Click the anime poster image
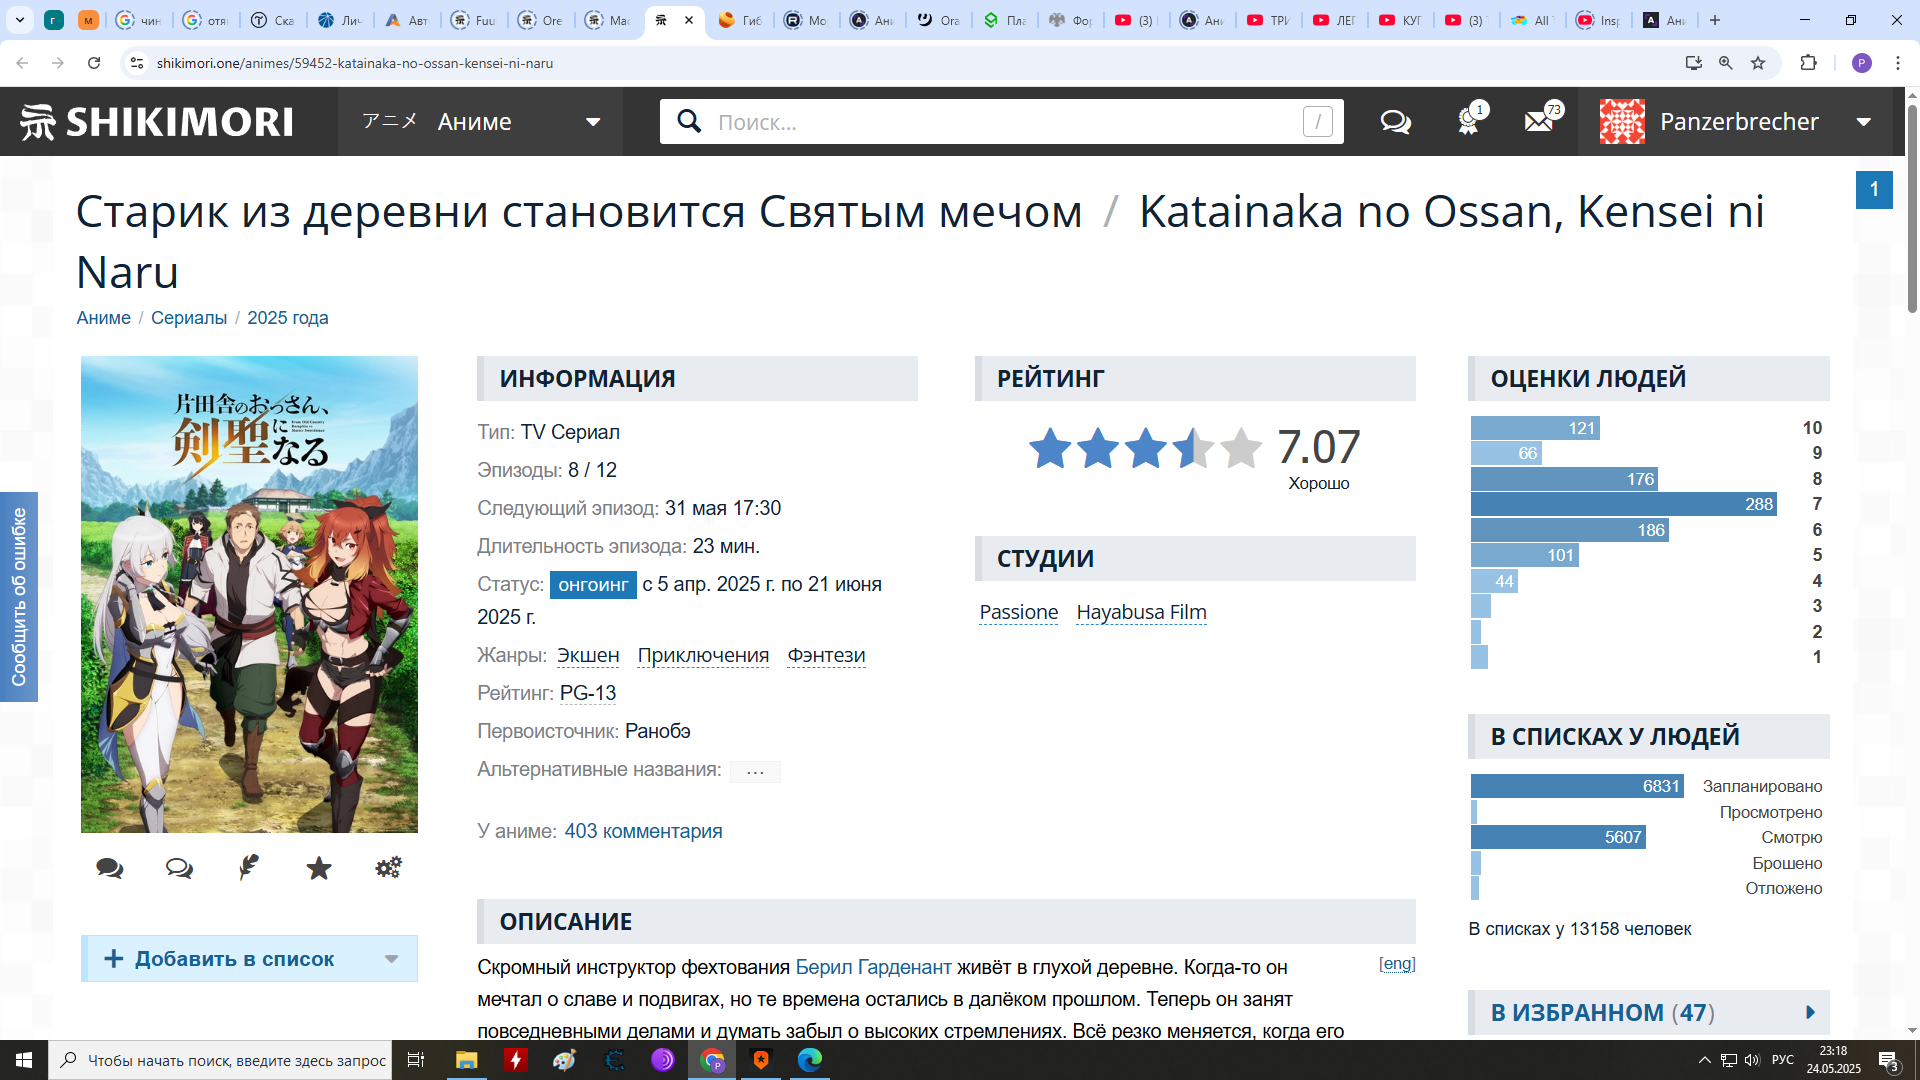The image size is (1920, 1080). 249,594
